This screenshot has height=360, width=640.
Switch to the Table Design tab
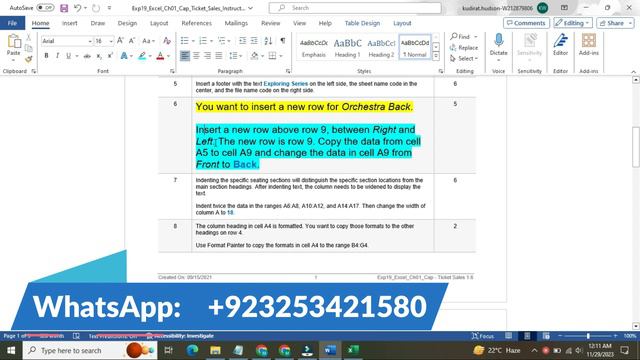pyautogui.click(x=362, y=23)
